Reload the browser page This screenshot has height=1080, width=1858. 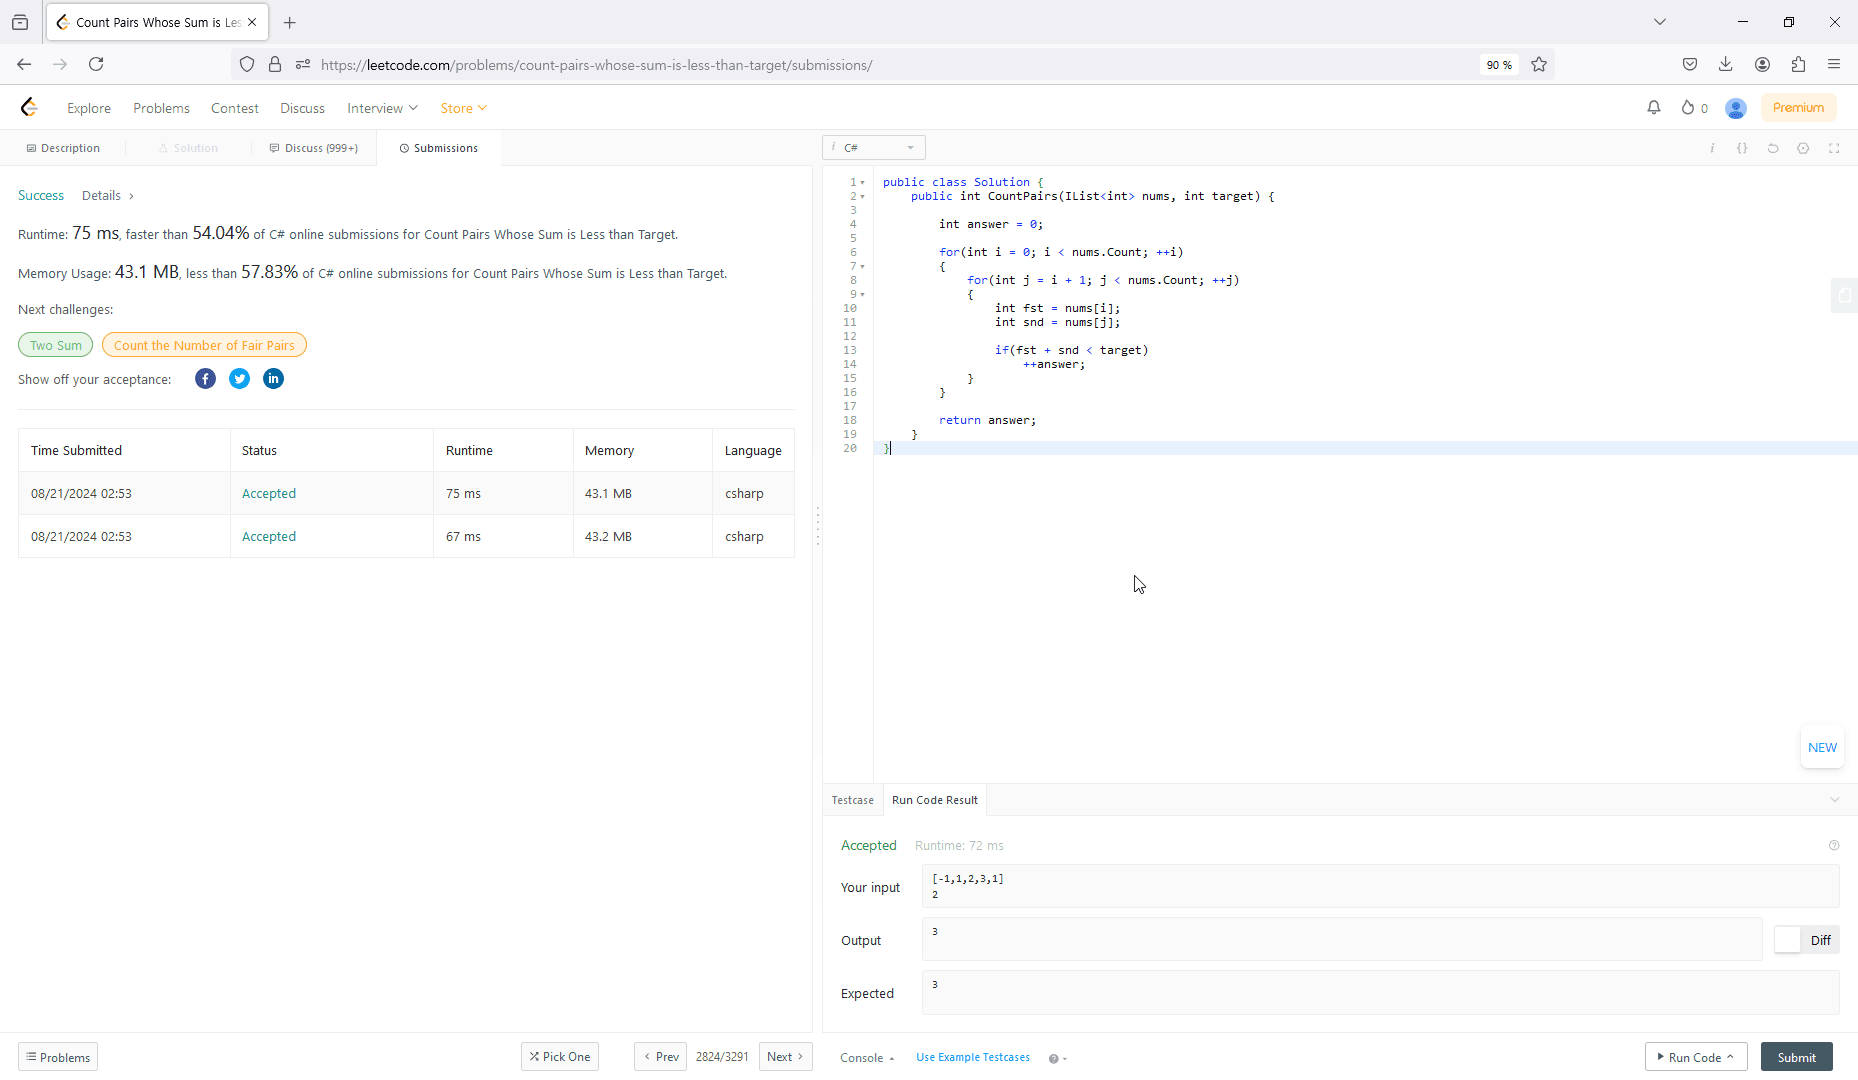[96, 64]
